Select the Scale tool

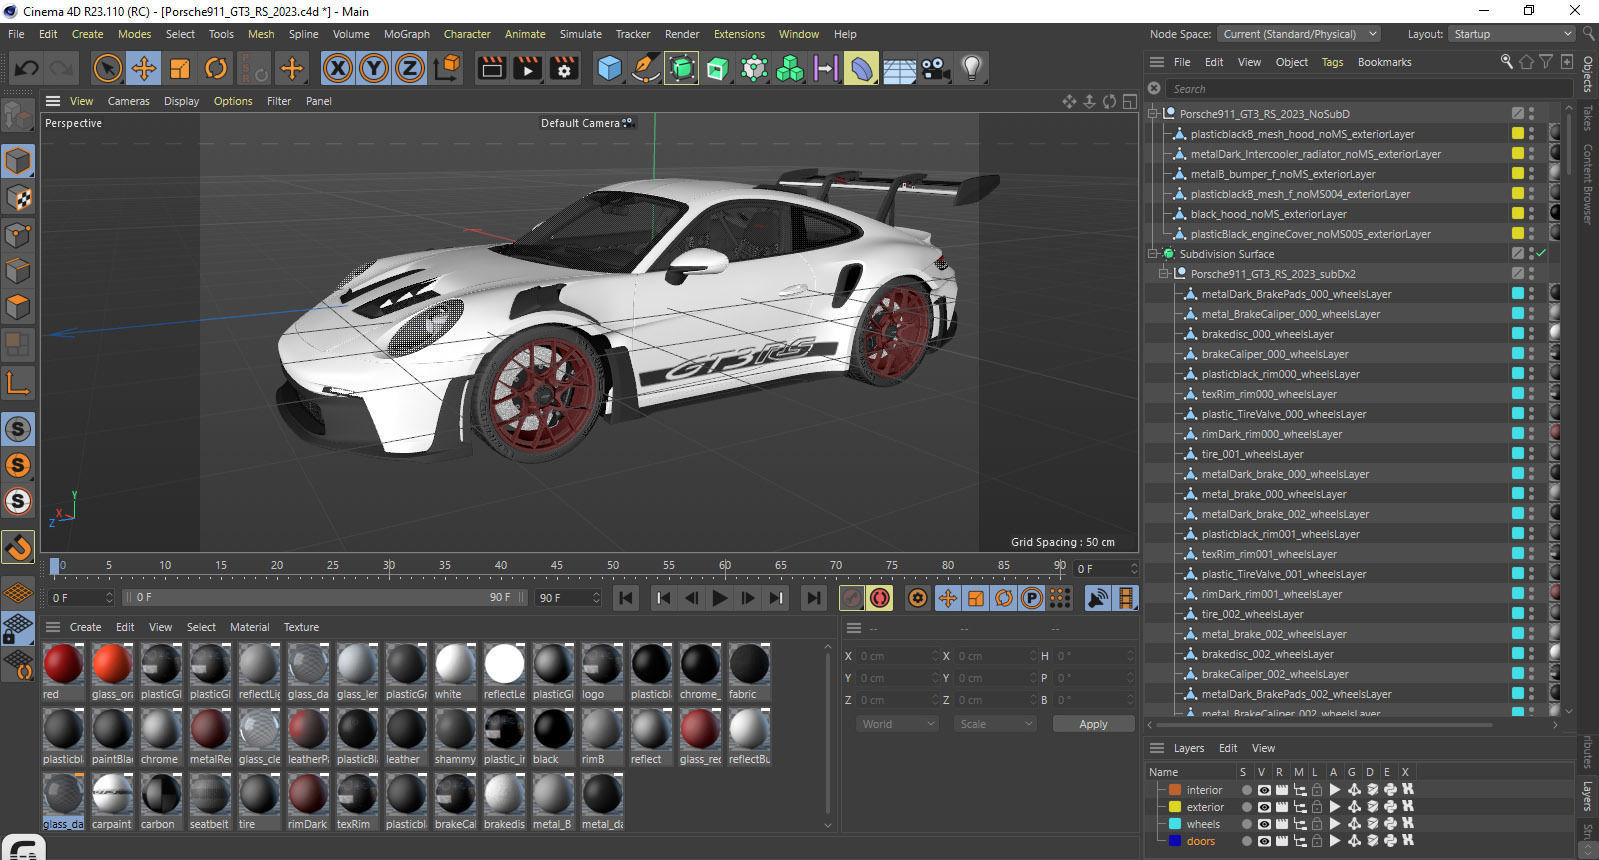point(180,68)
